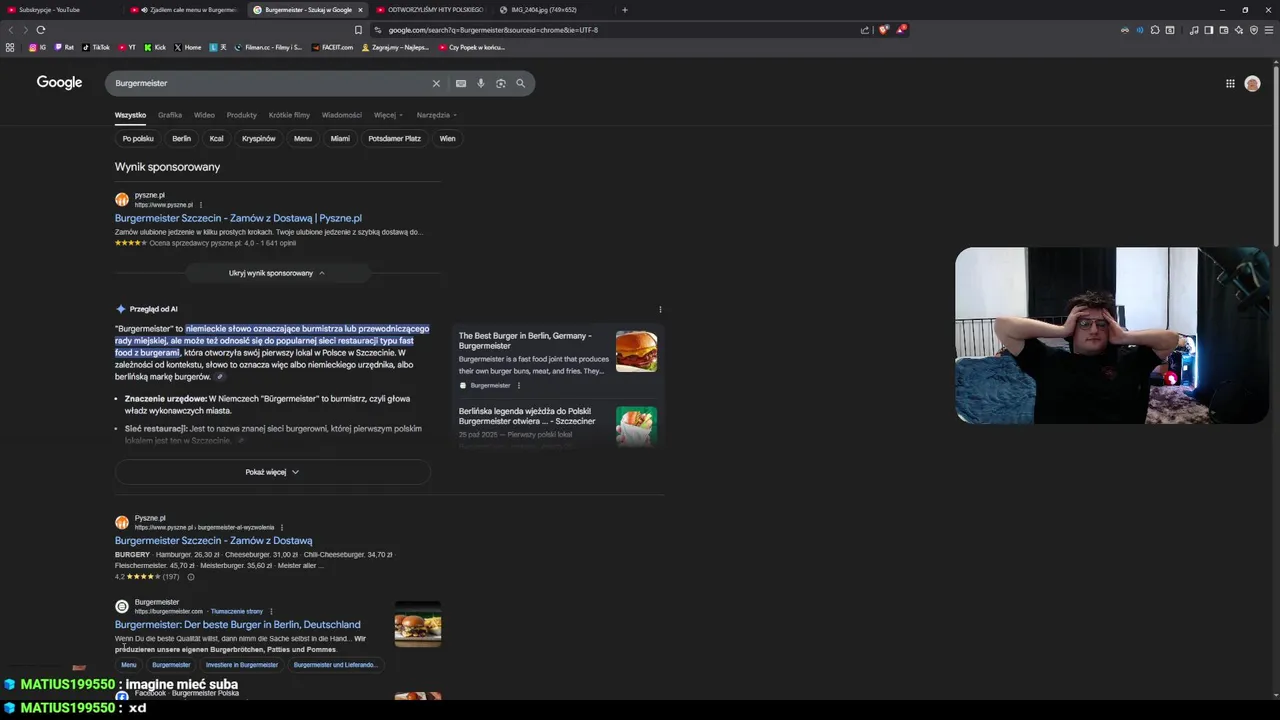Open the Brave Wallet icon
The height and width of the screenshot is (720, 1280).
click(x=1224, y=30)
